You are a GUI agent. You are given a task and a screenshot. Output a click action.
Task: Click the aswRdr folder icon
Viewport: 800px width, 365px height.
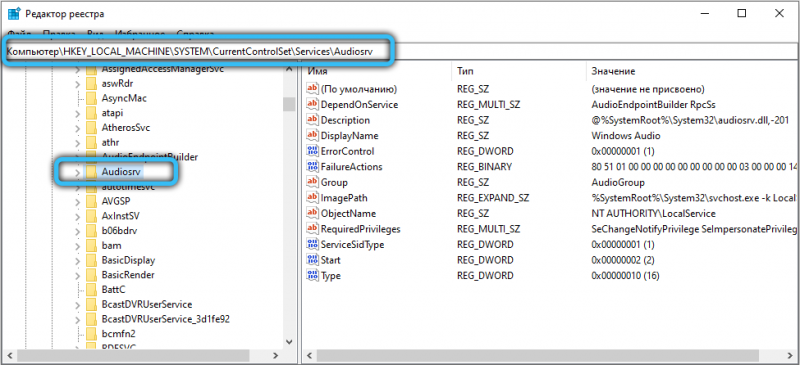pos(91,83)
